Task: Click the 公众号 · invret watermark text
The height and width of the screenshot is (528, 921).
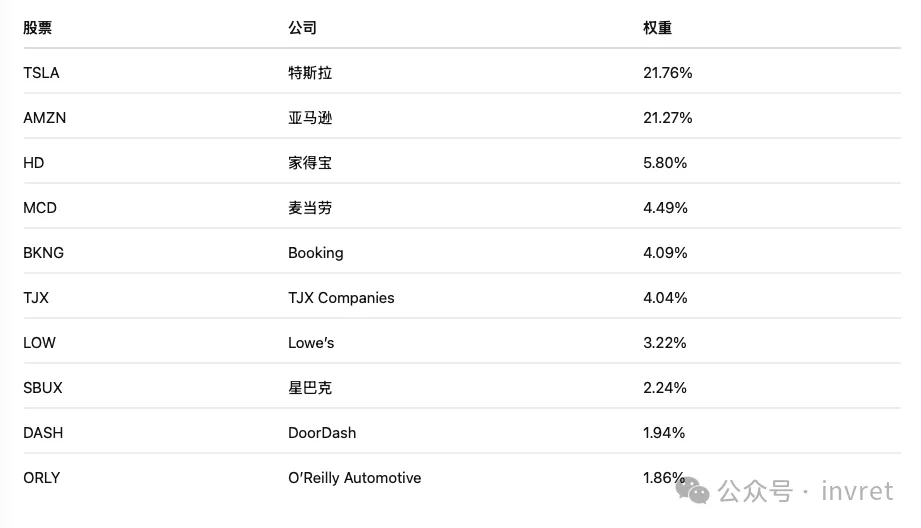Action: pyautogui.click(x=805, y=491)
